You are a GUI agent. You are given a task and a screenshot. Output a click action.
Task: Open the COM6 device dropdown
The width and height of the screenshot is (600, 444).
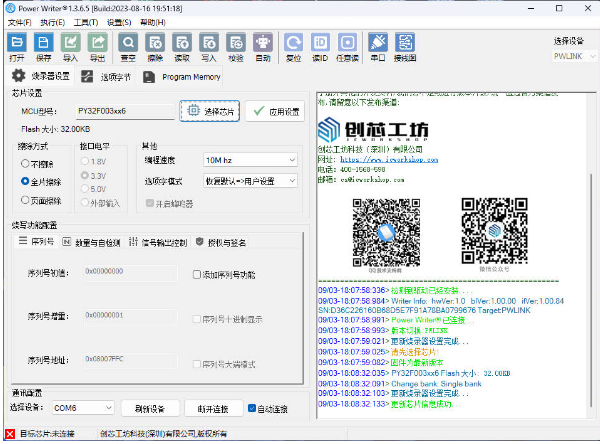(x=83, y=408)
